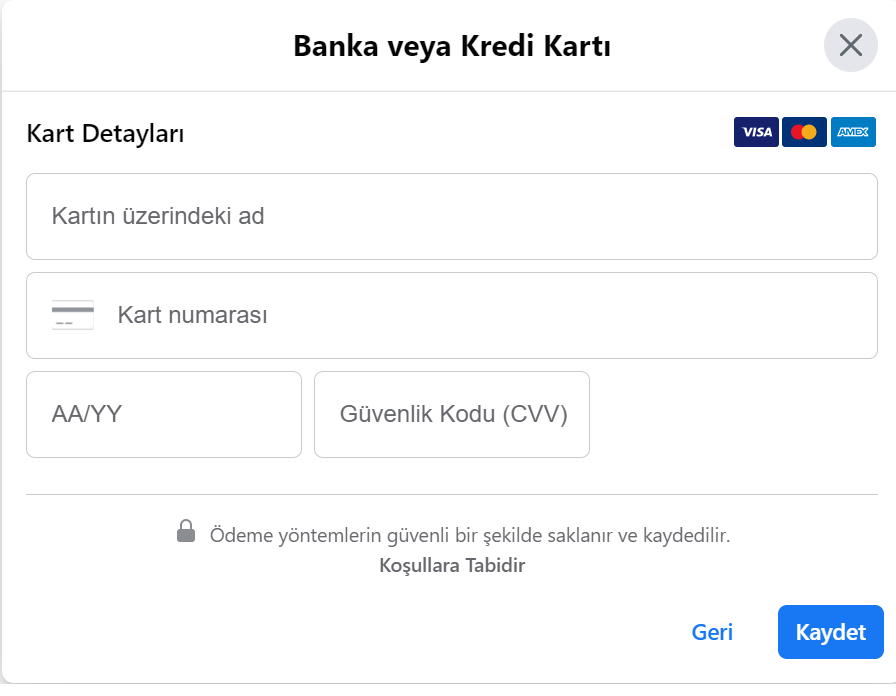Click the padlock security icon
896x696 pixels.
pyautogui.click(x=186, y=531)
